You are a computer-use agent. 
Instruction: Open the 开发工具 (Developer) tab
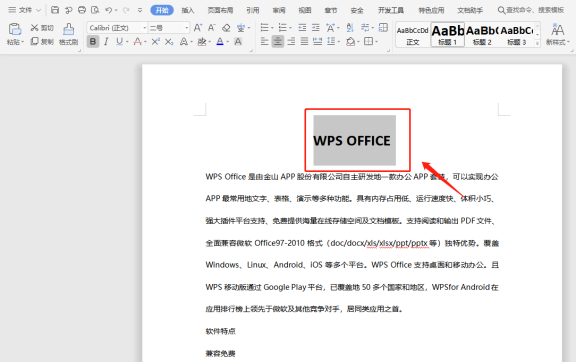point(391,10)
